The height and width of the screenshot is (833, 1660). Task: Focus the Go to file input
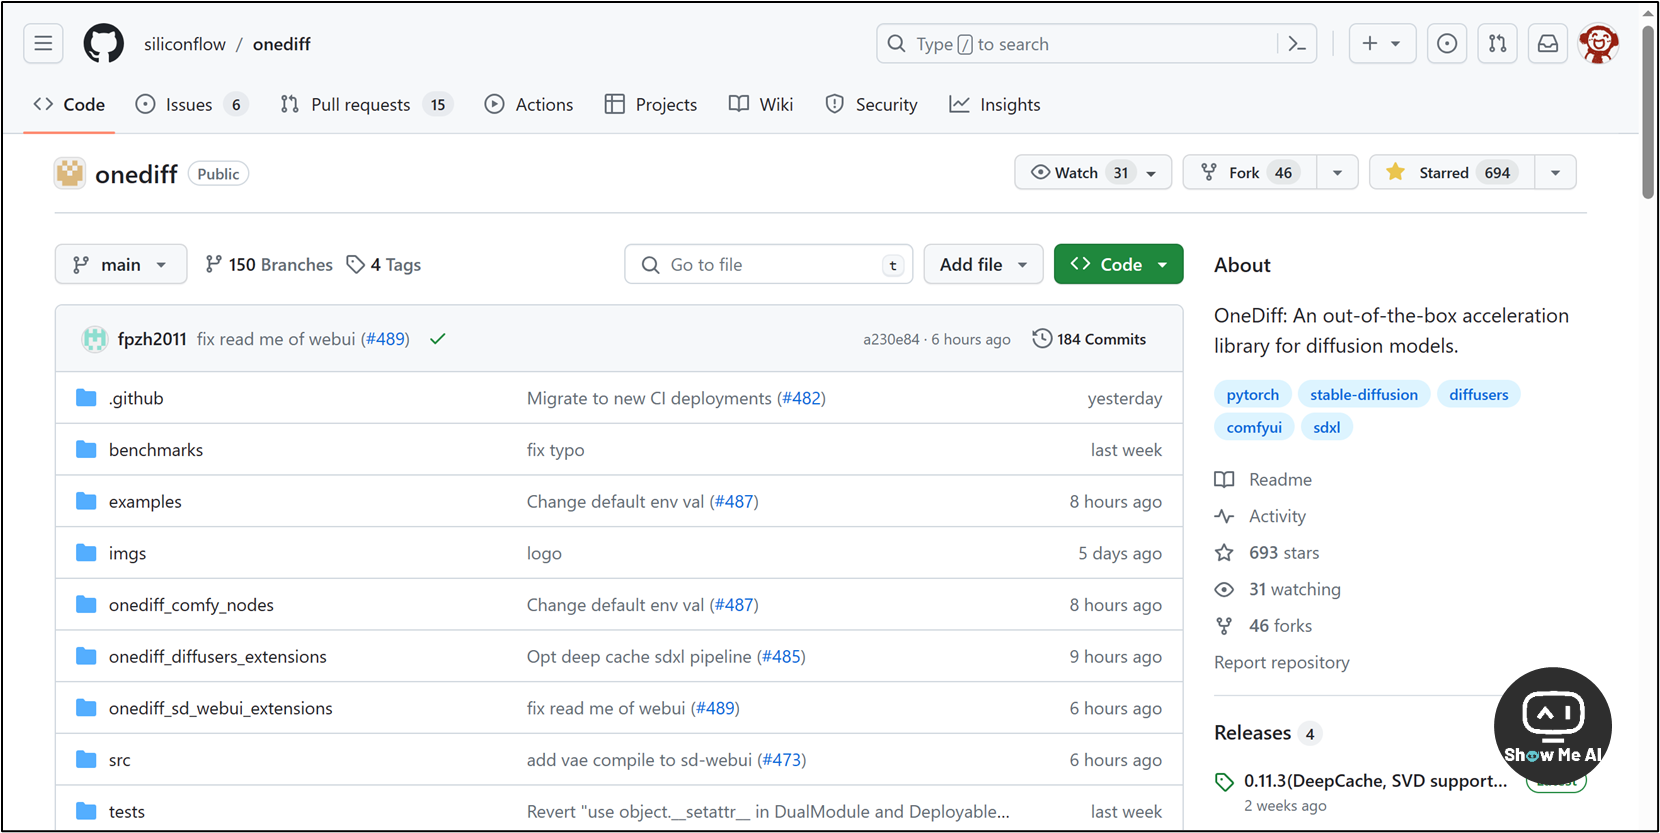[x=769, y=264]
